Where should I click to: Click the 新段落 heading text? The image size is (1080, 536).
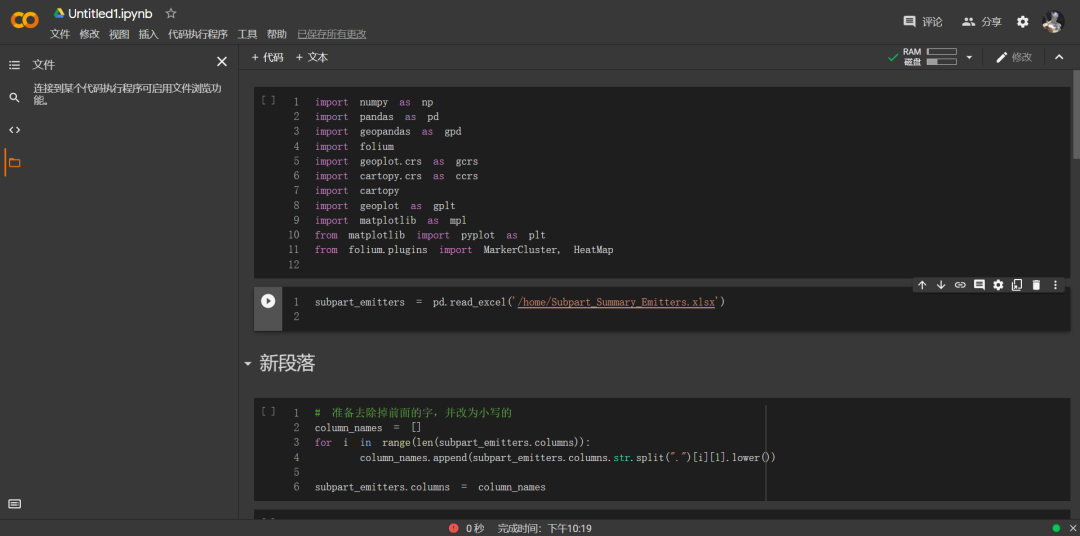click(x=287, y=364)
